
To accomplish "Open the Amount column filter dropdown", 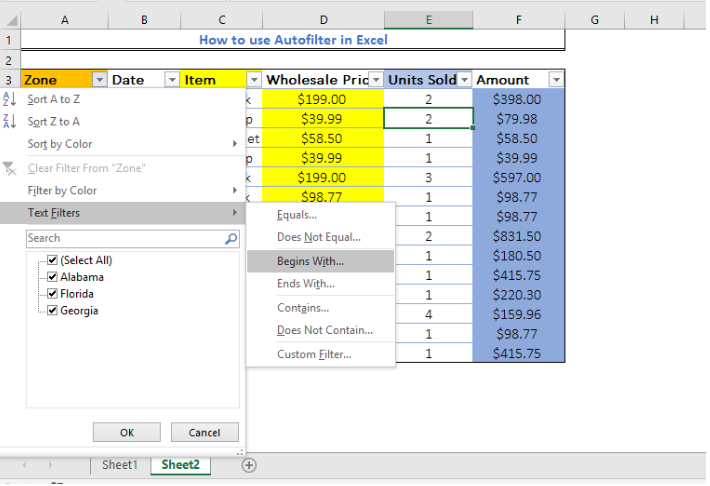I will coord(556,80).
